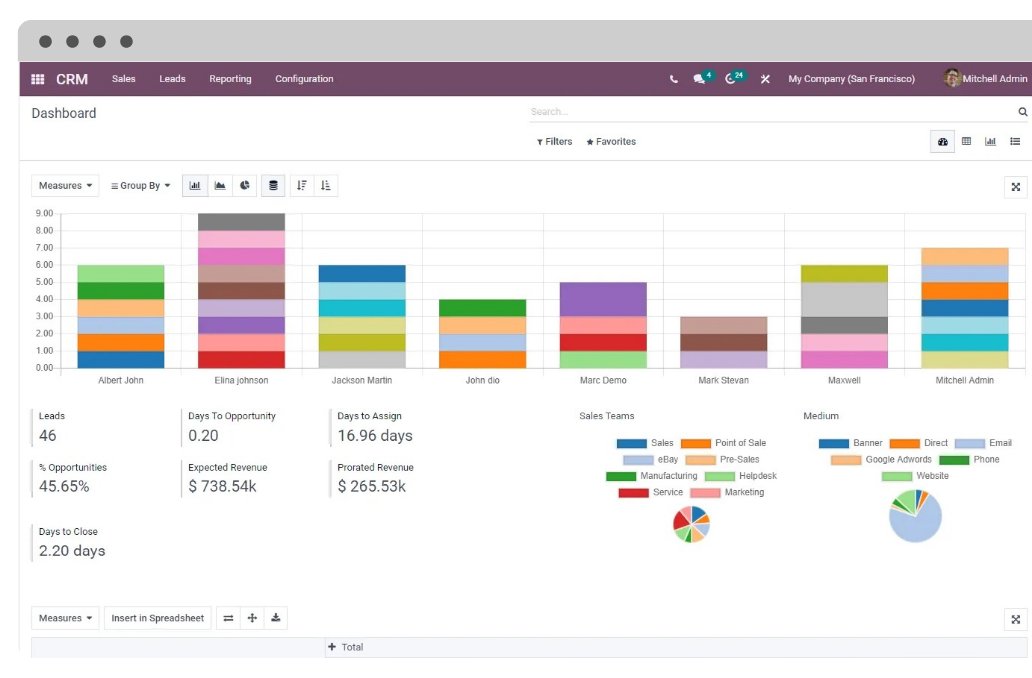
Task: Toggle stacked bars mode
Action: pyautogui.click(x=273, y=185)
